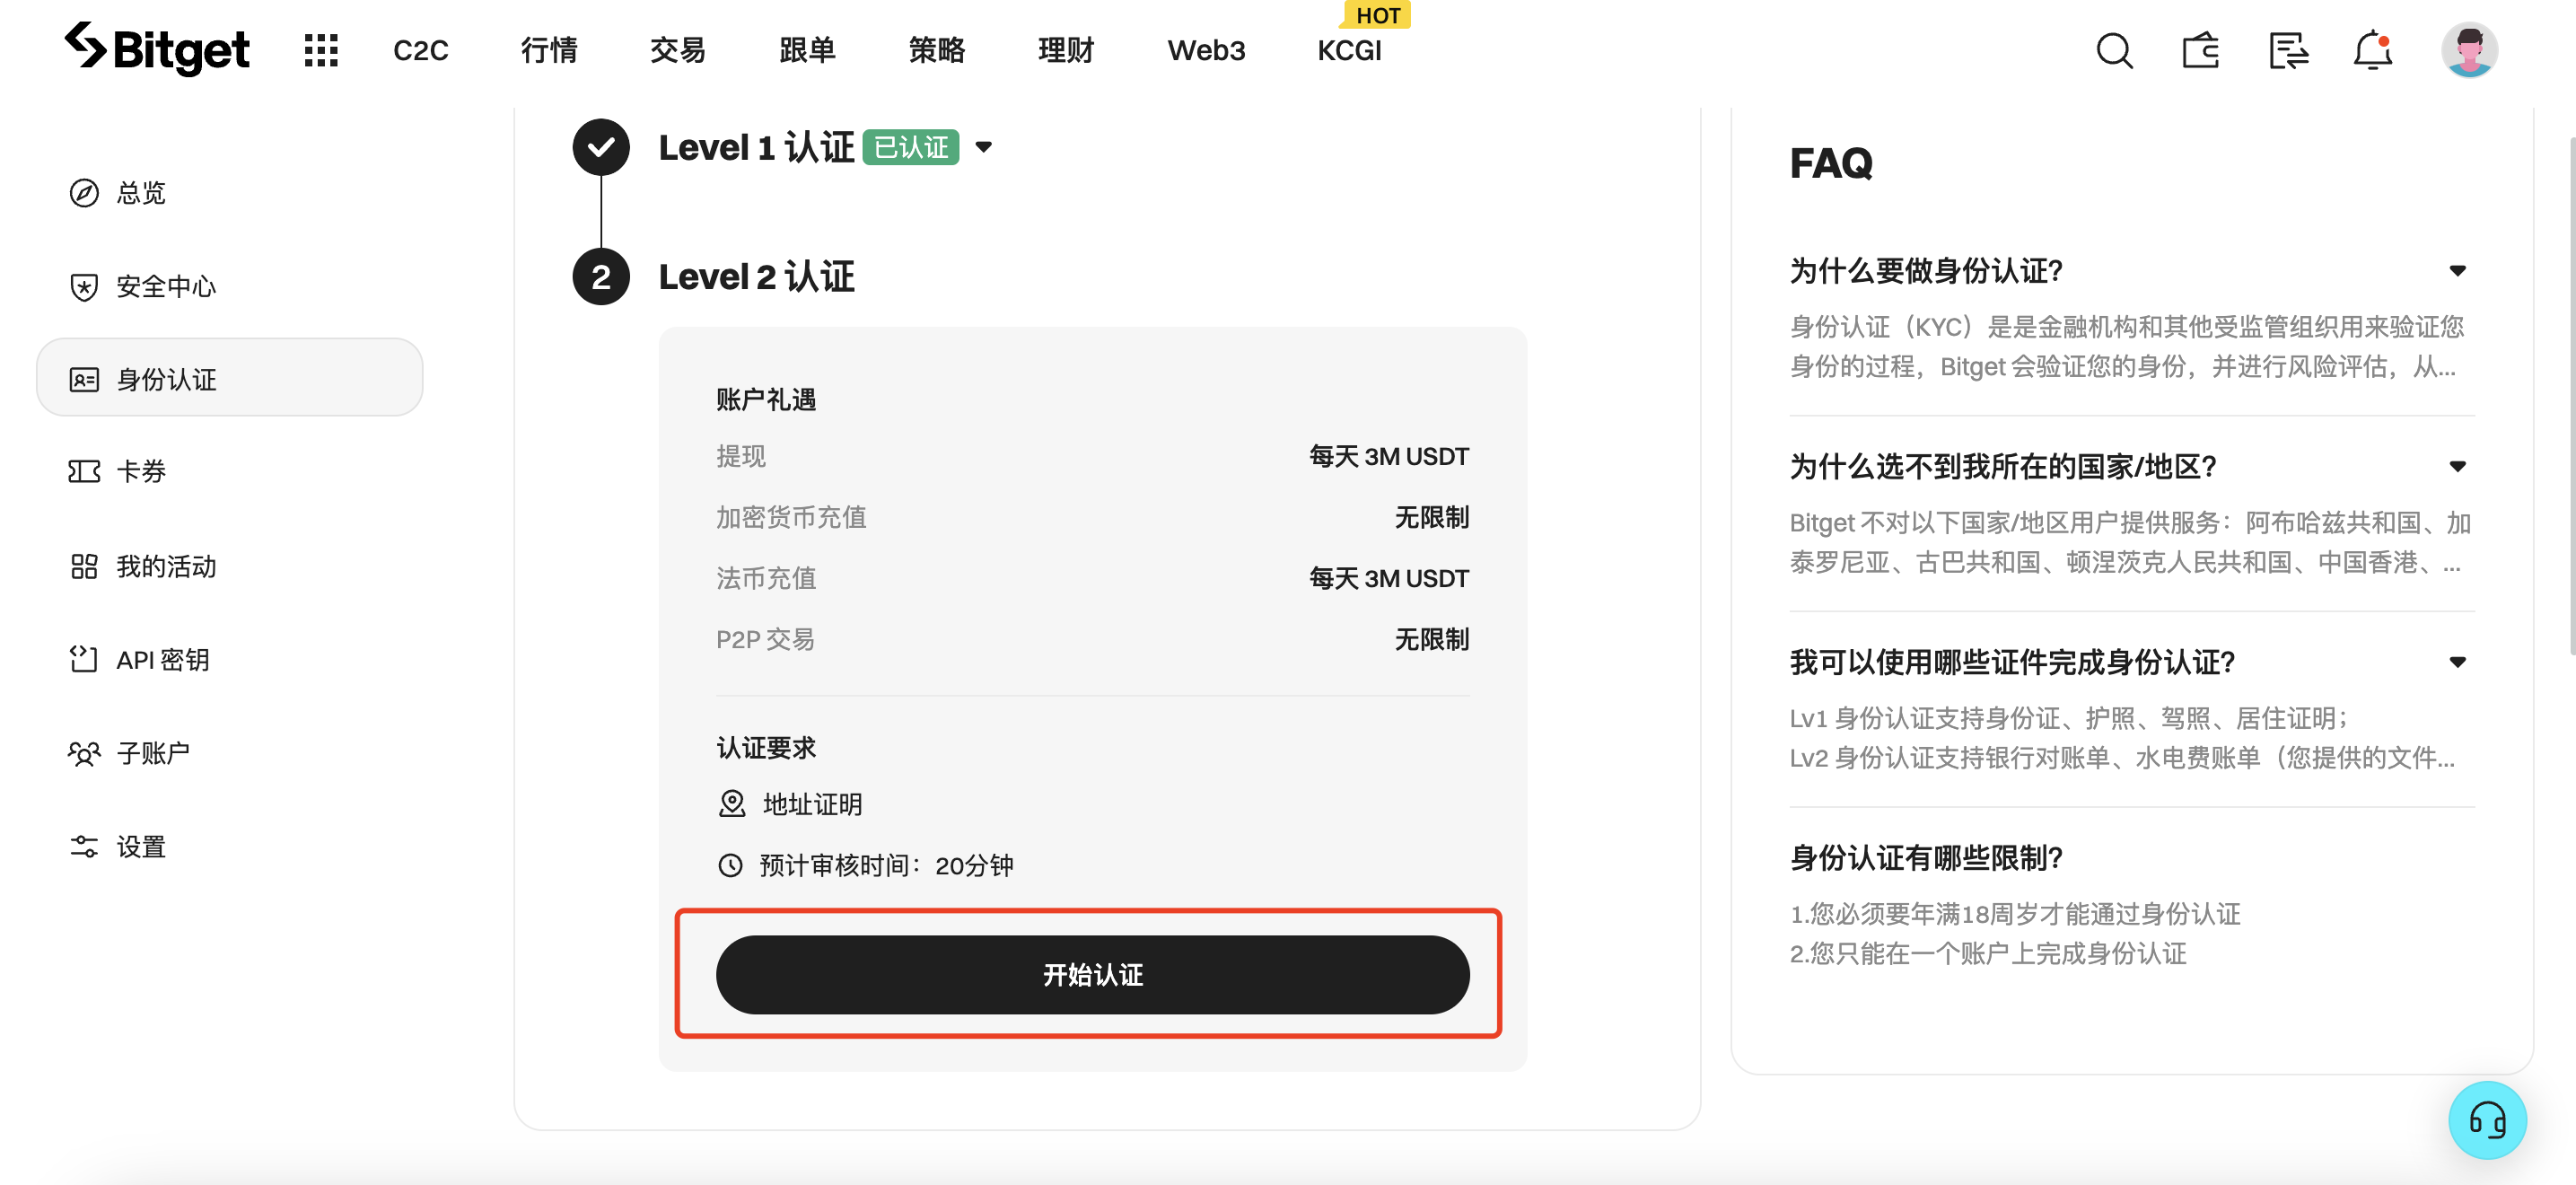Go to 安全中心 in the sidebar
This screenshot has width=2576, height=1185.
[x=166, y=287]
